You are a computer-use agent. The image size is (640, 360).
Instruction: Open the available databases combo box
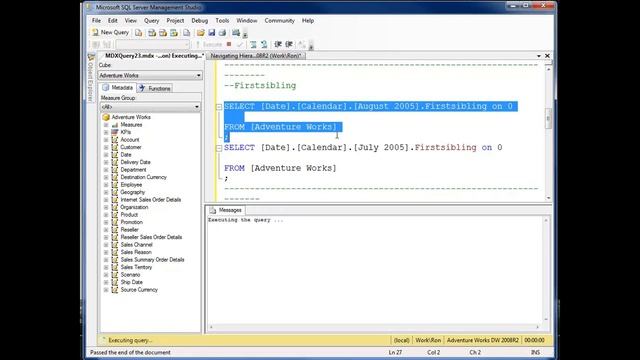tap(153, 44)
